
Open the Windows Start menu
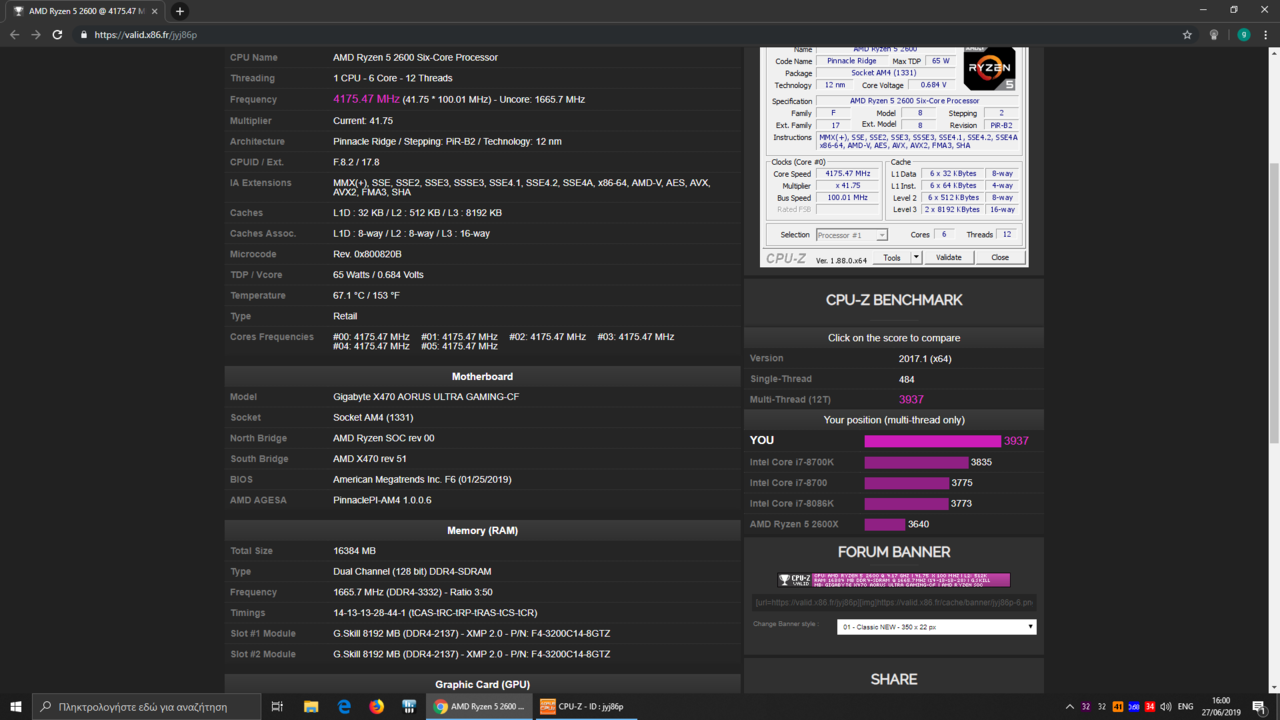pos(16,707)
